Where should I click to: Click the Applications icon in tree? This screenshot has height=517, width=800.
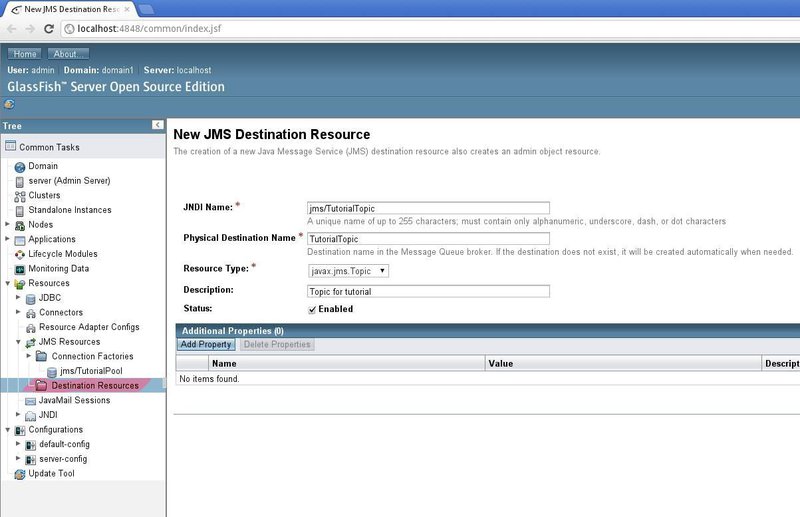click(20, 240)
